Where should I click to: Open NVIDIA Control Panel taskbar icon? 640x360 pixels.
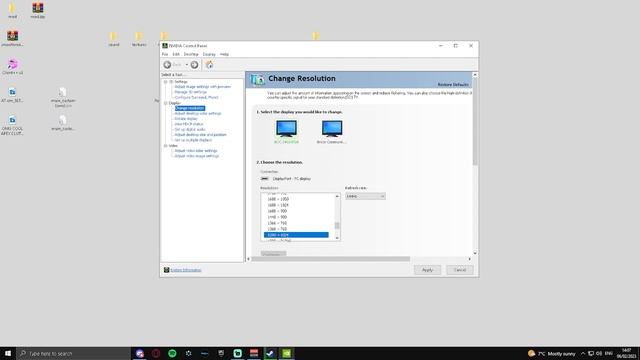point(287,353)
